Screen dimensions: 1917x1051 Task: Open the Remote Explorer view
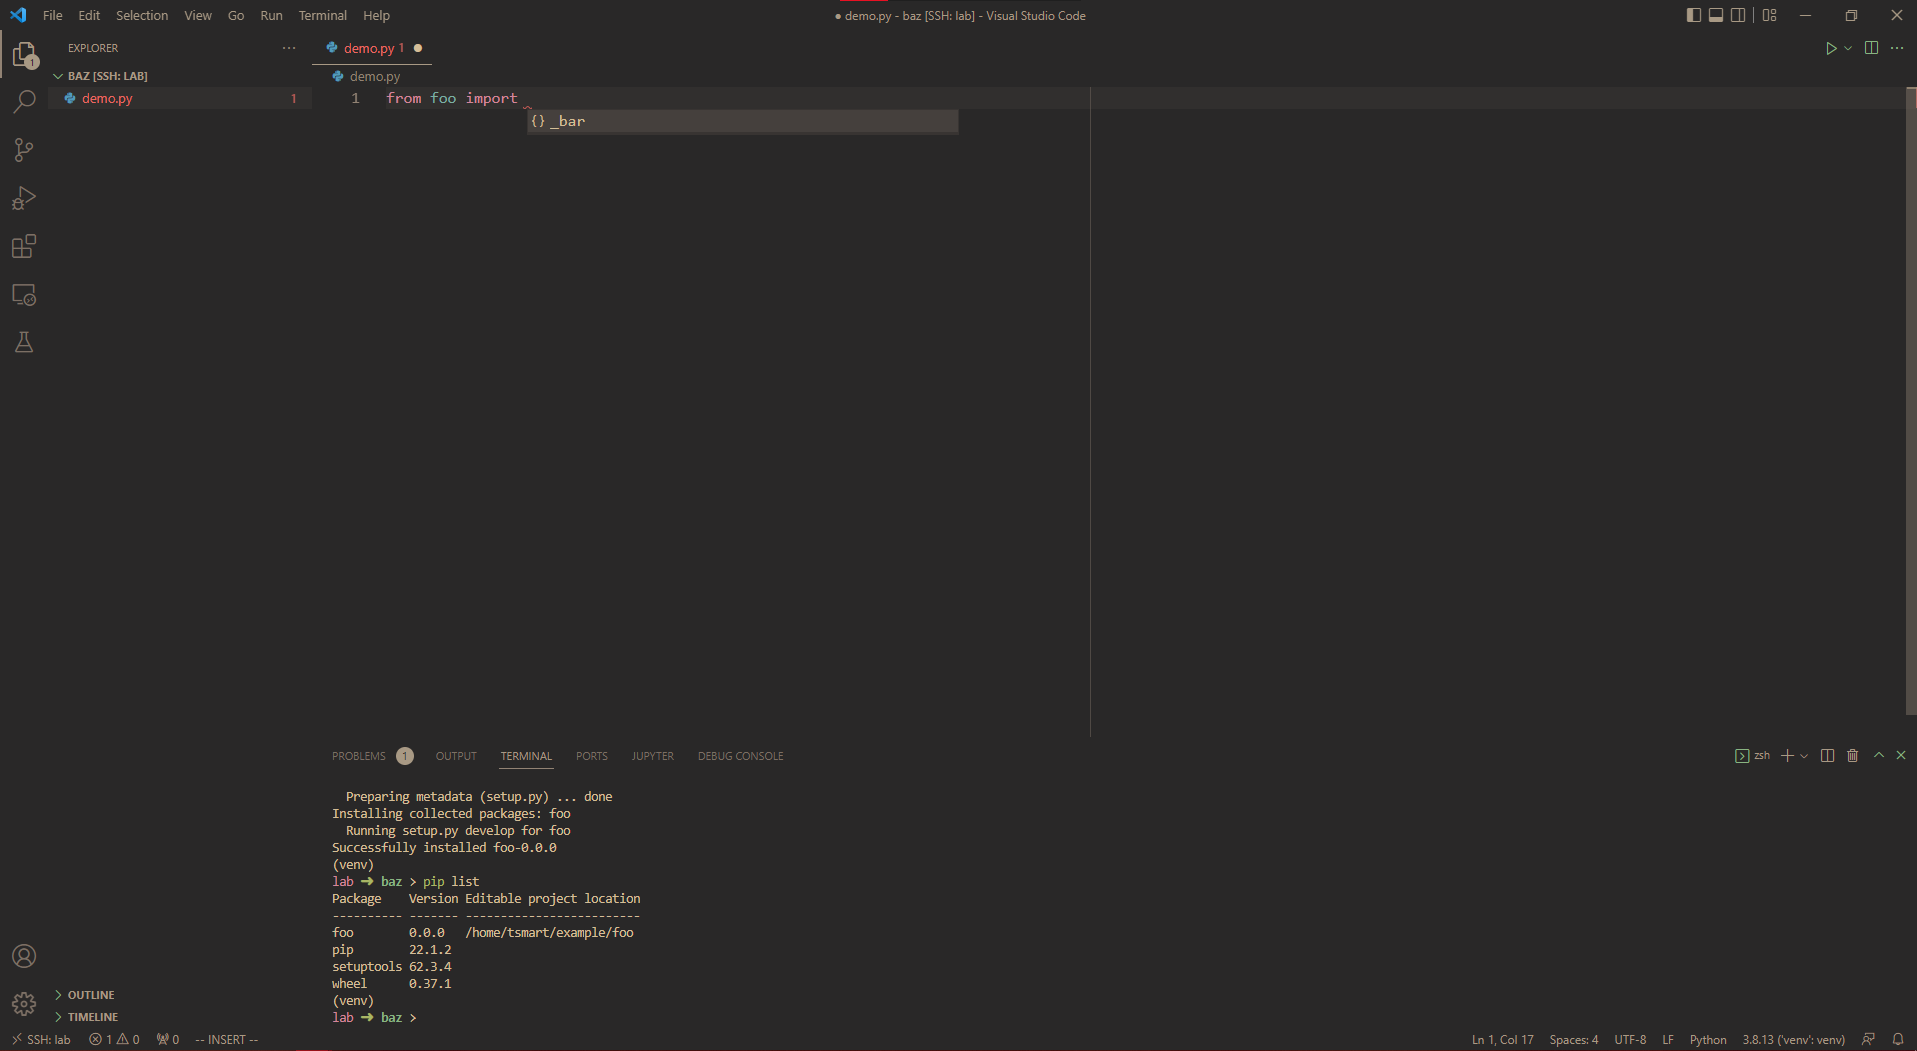point(24,295)
